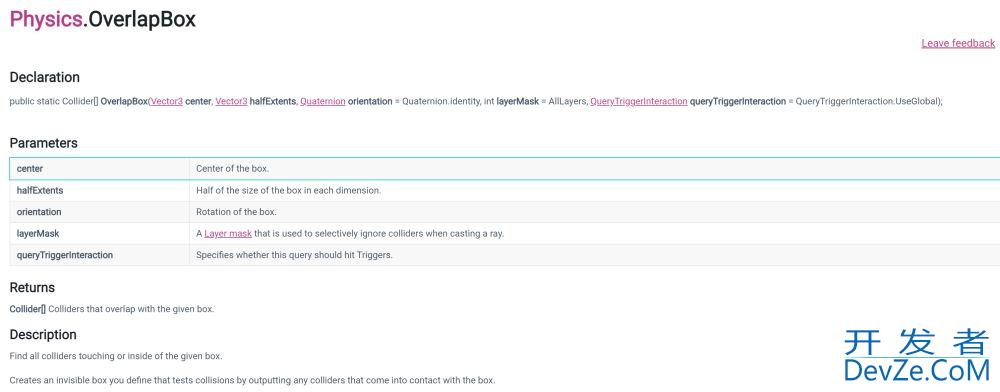Follow the Quaternion type link
This screenshot has height=392, width=1000.
[x=323, y=101]
